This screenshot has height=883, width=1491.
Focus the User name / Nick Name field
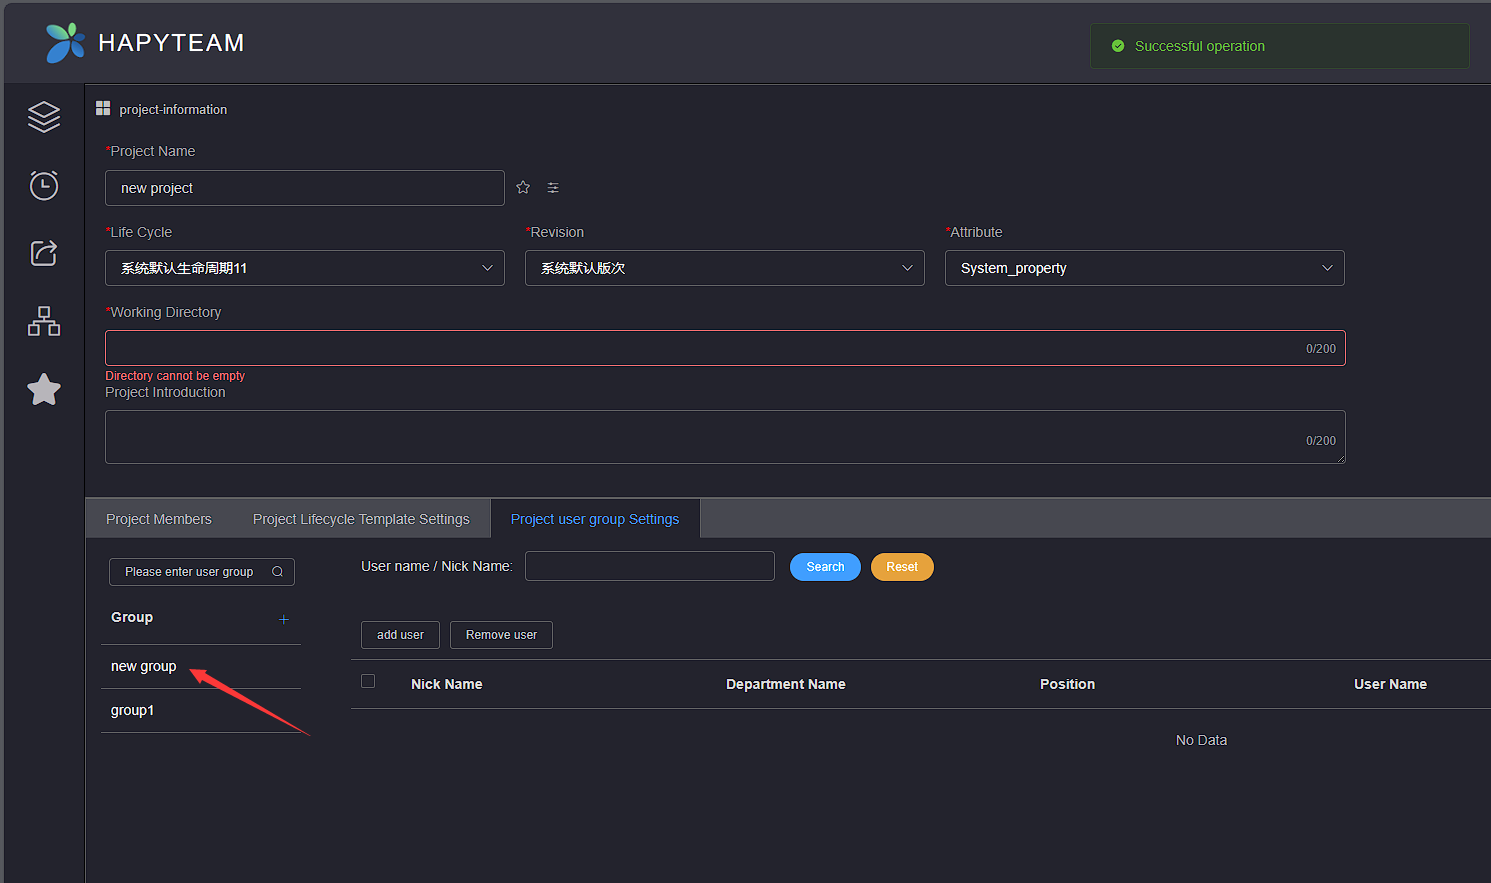pyautogui.click(x=650, y=566)
